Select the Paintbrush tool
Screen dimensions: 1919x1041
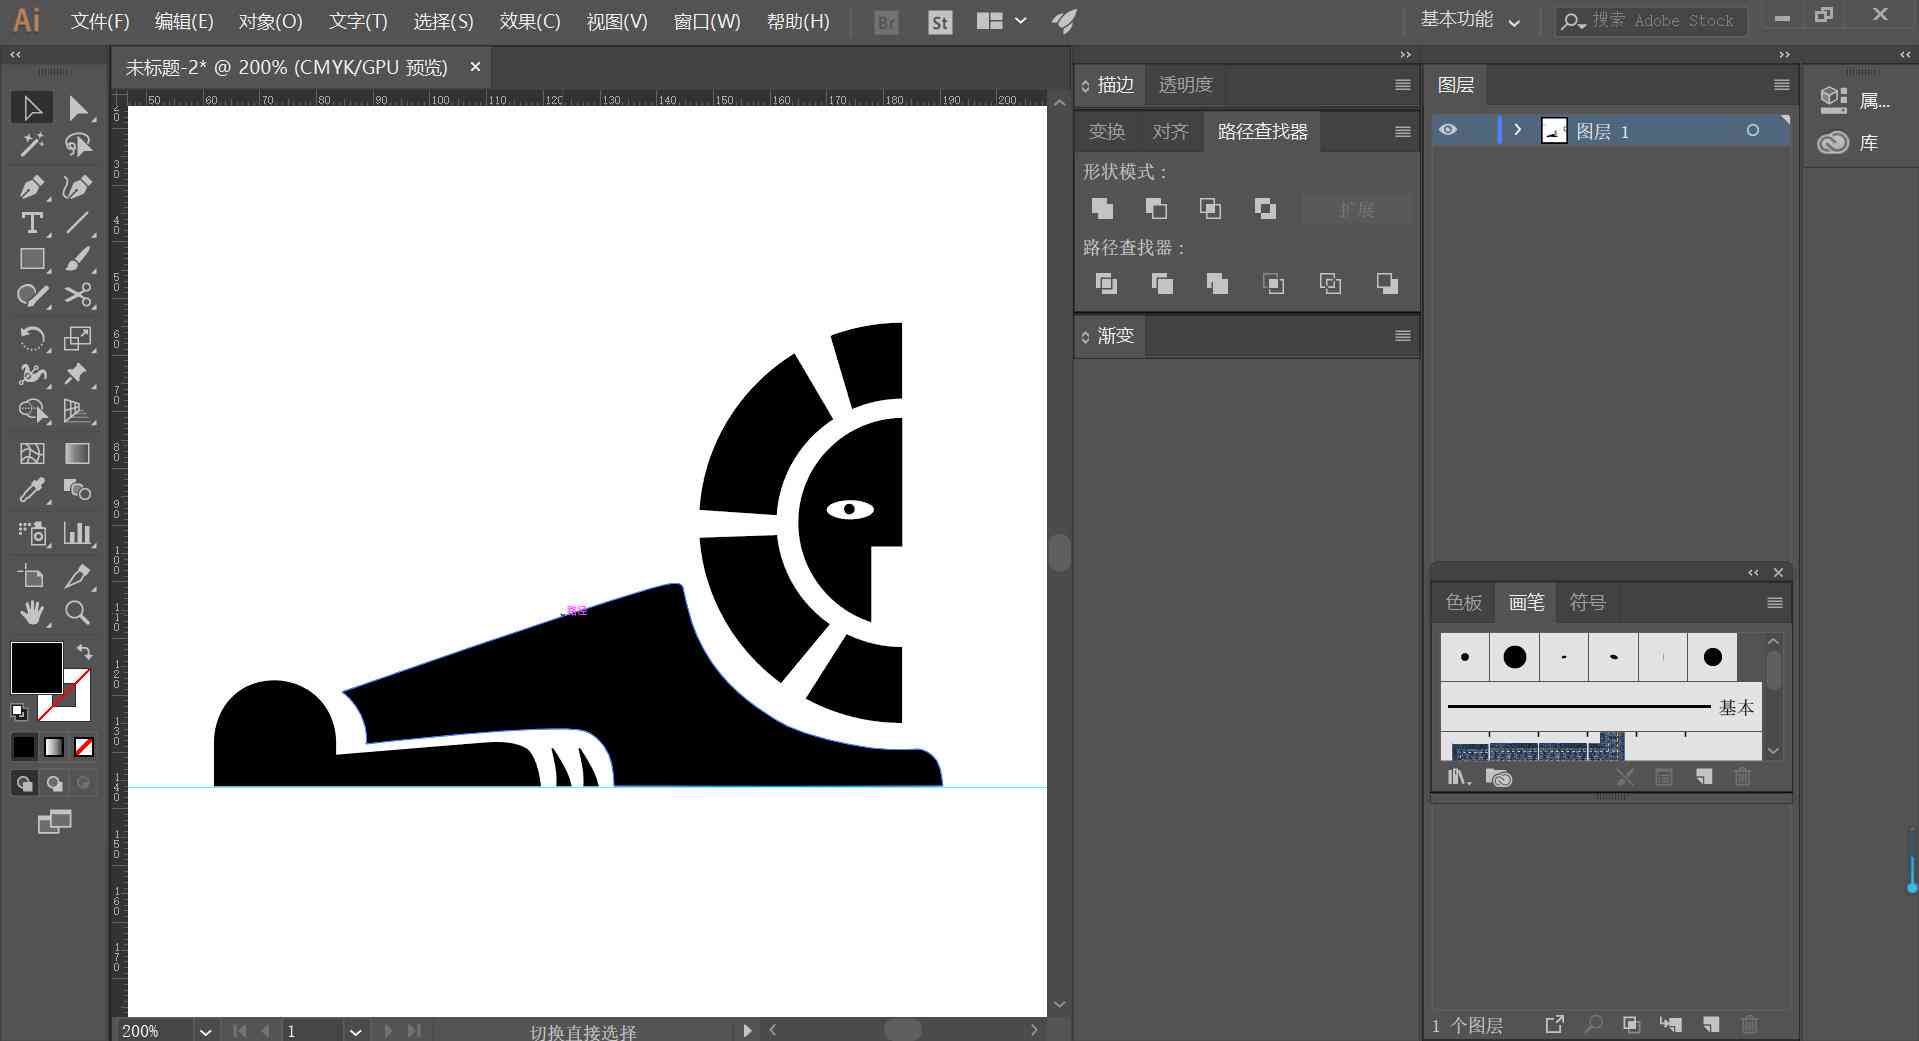pos(77,259)
